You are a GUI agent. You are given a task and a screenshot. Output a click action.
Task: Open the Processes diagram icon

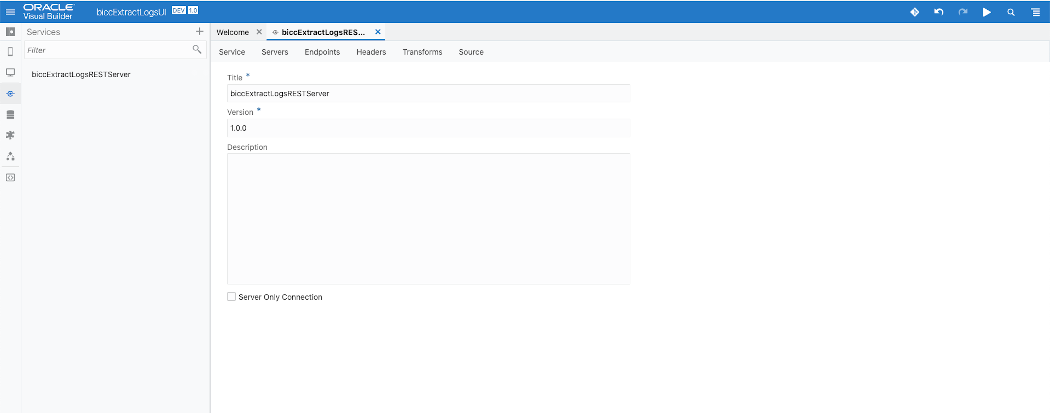(x=10, y=156)
